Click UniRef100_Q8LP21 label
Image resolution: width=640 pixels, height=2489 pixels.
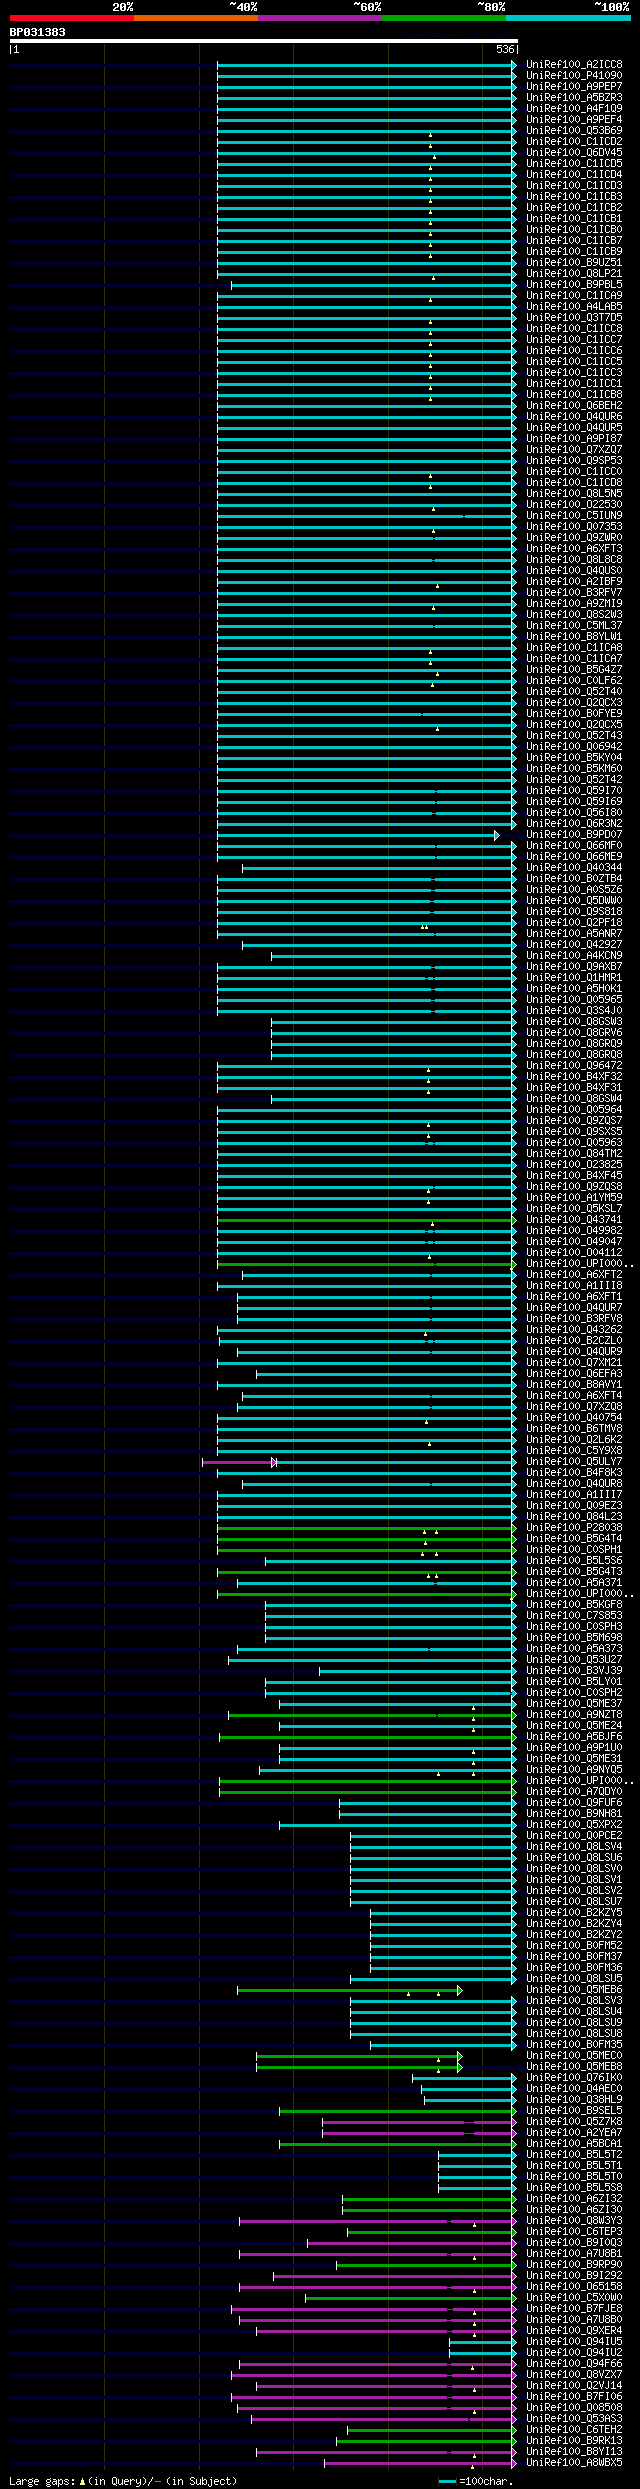point(574,273)
